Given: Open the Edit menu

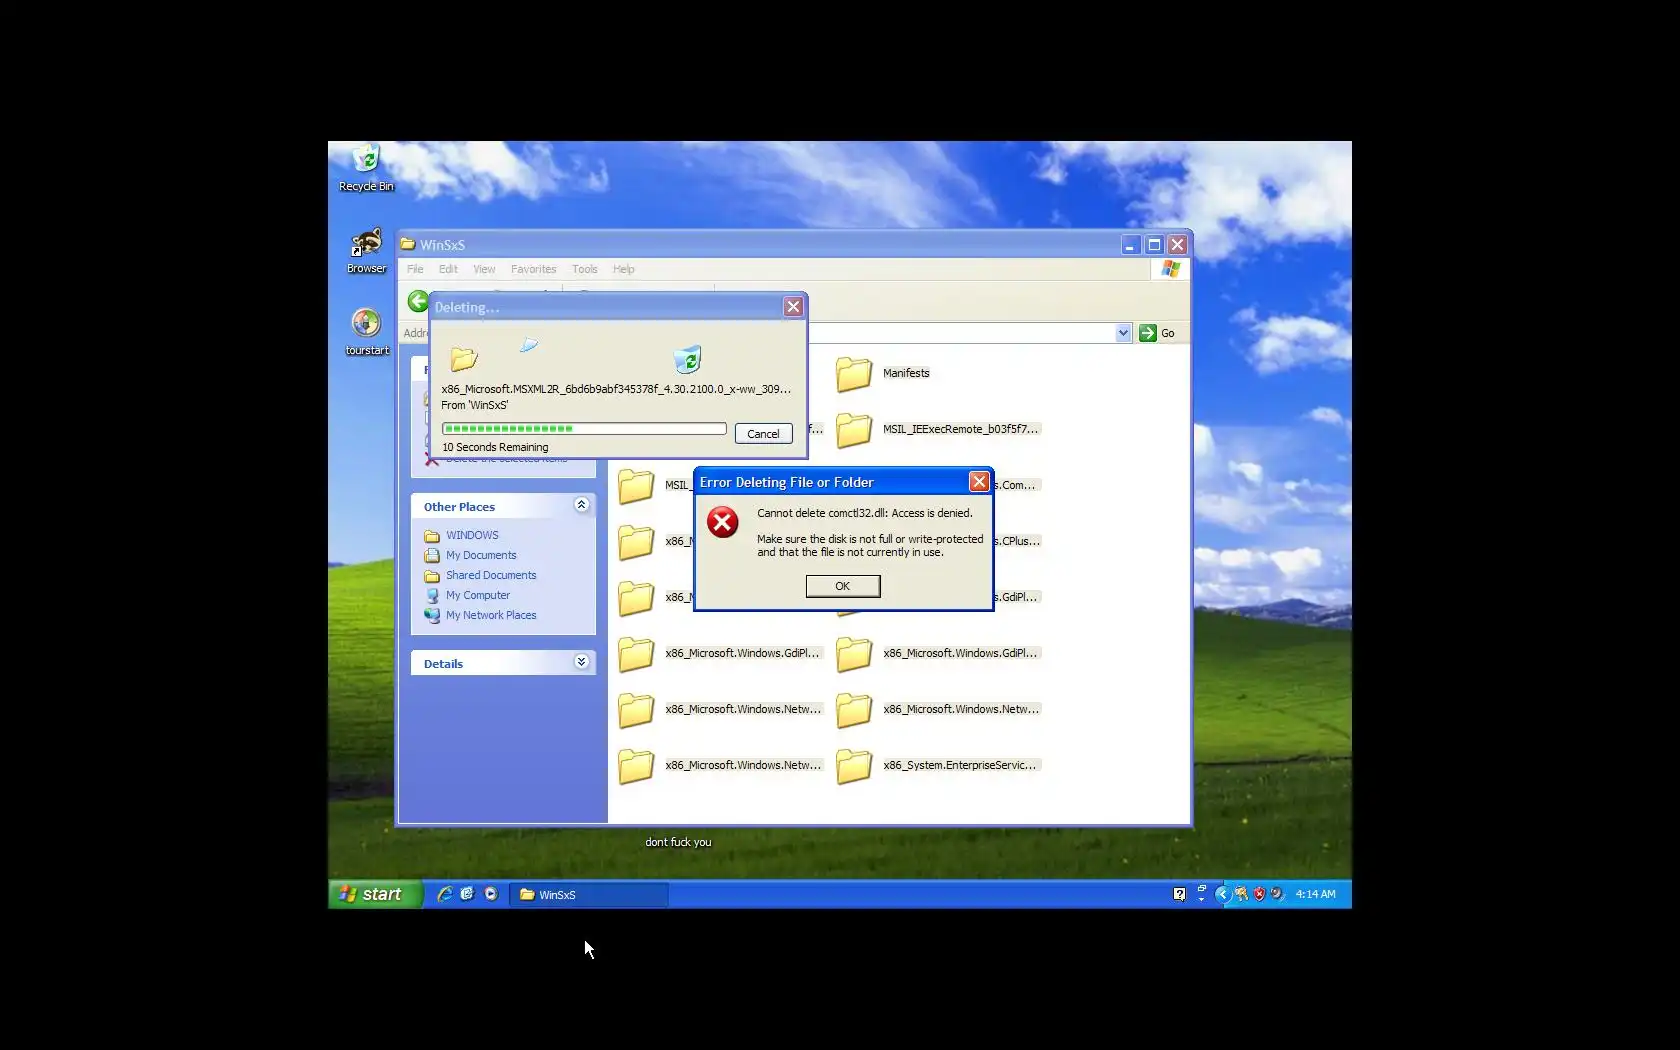Looking at the screenshot, I should tap(448, 269).
